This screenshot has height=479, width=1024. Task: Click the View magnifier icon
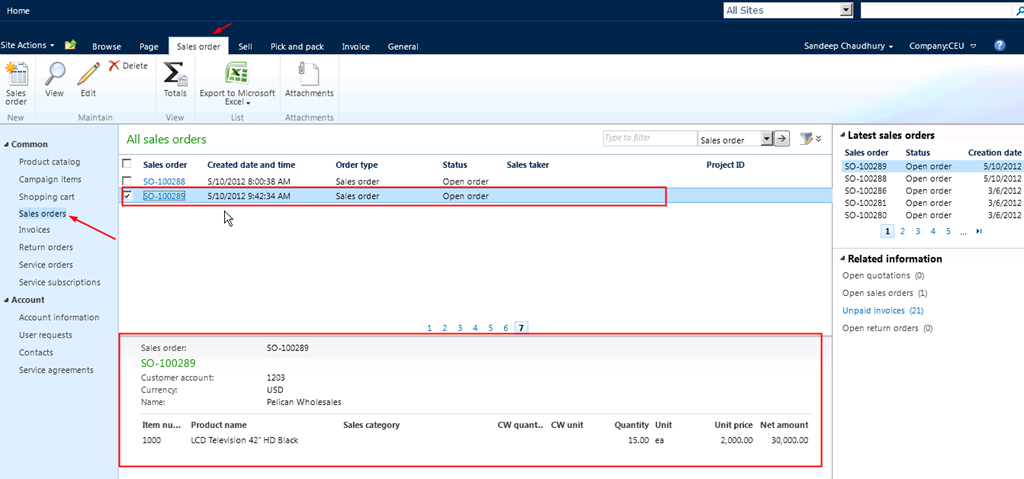(x=55, y=79)
